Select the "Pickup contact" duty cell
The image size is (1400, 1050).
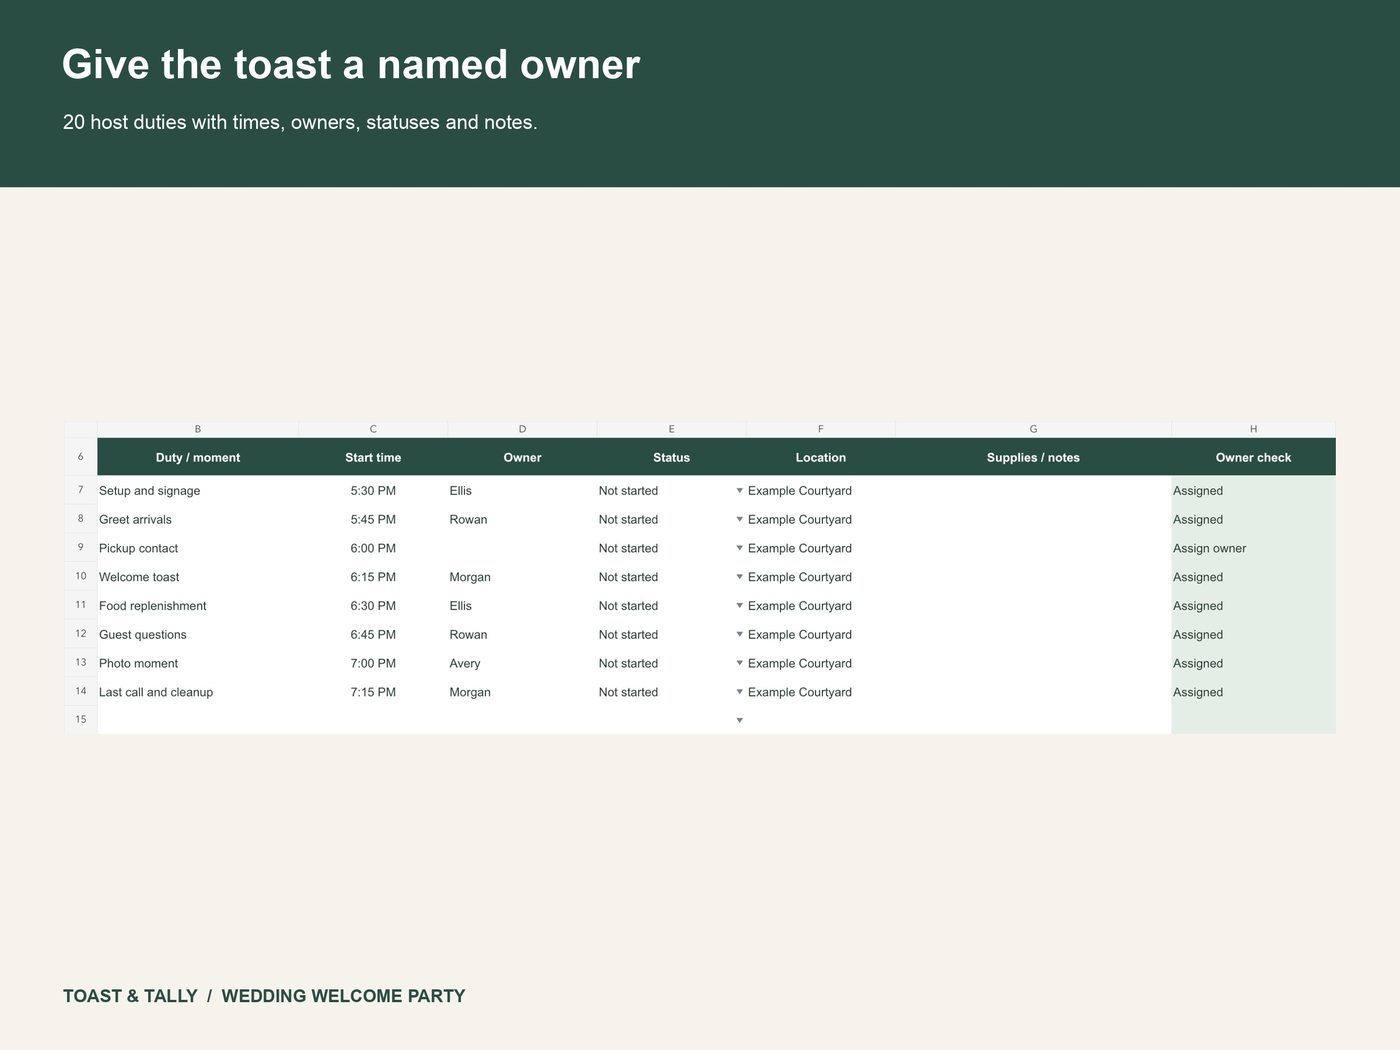tap(198, 548)
